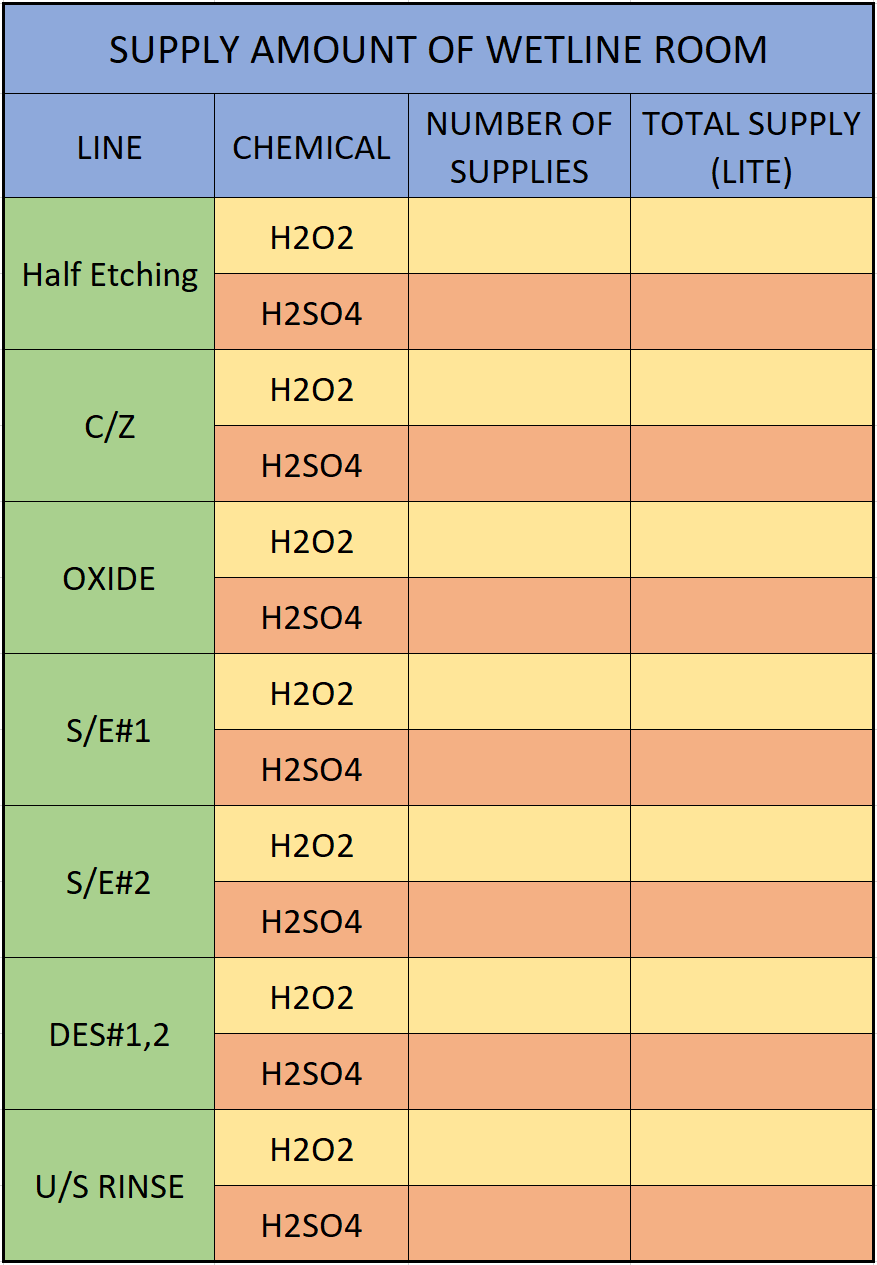Click number of supplies for S/E#2 H2SO4
Screen dimensions: 877x1265
click(x=519, y=920)
